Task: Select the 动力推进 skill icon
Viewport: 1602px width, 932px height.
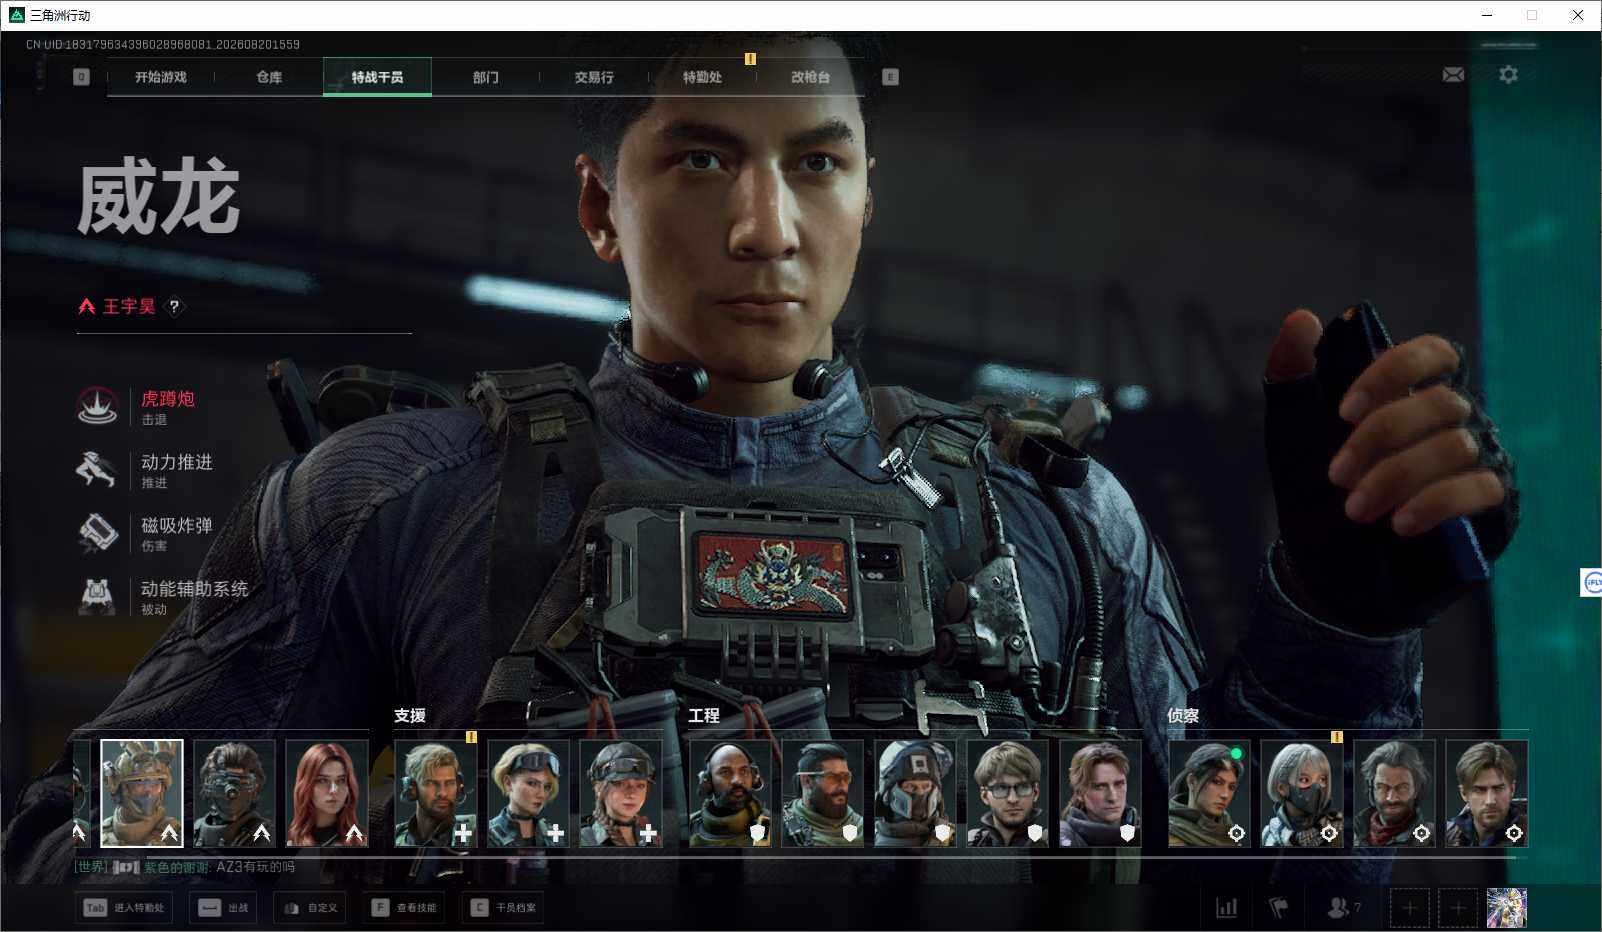Action: pos(97,469)
